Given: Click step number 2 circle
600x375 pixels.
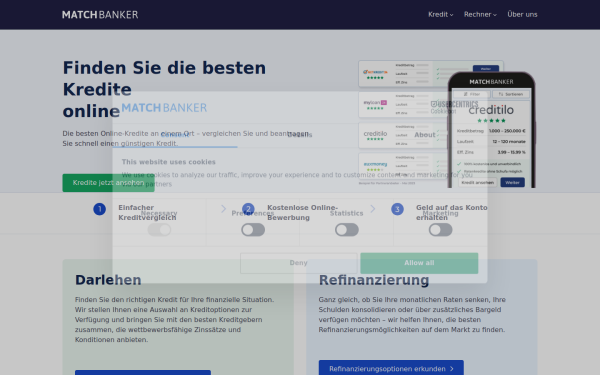Looking at the screenshot, I should 248,209.
